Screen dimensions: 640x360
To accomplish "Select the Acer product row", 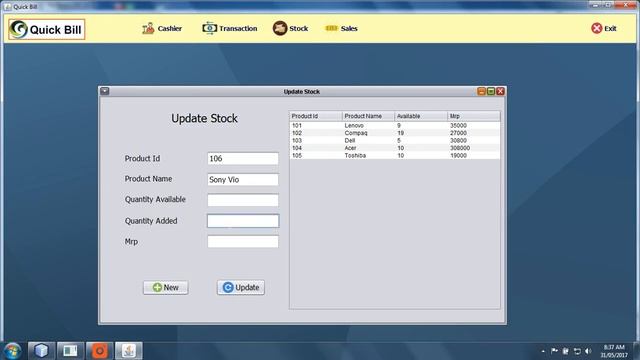I will tap(395, 148).
